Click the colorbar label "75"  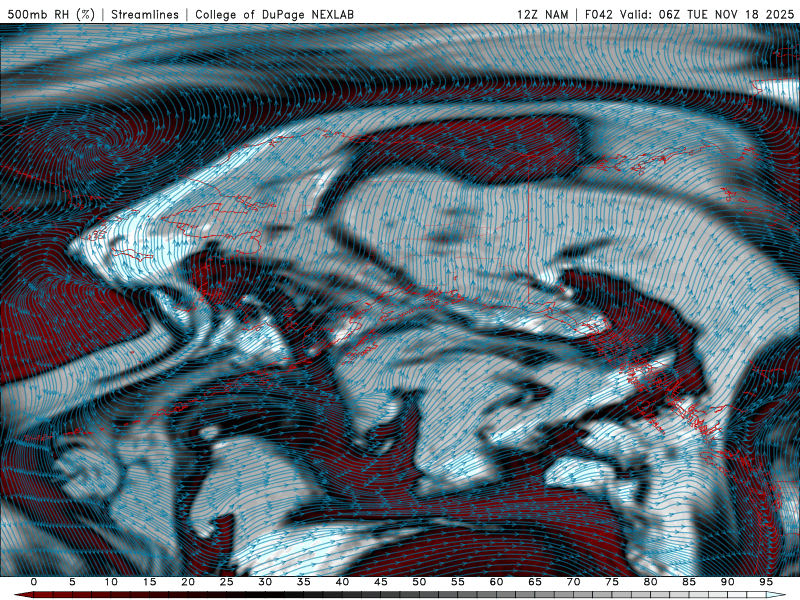(612, 582)
